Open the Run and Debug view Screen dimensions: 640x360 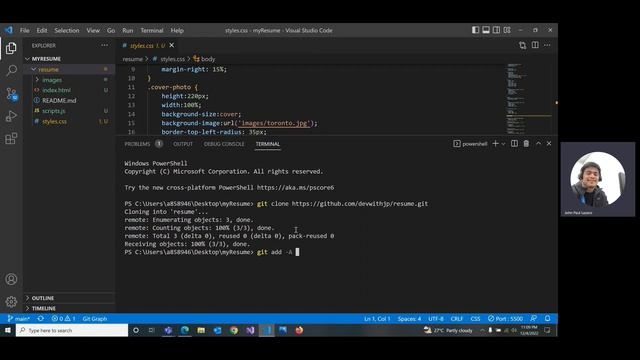(x=11, y=116)
